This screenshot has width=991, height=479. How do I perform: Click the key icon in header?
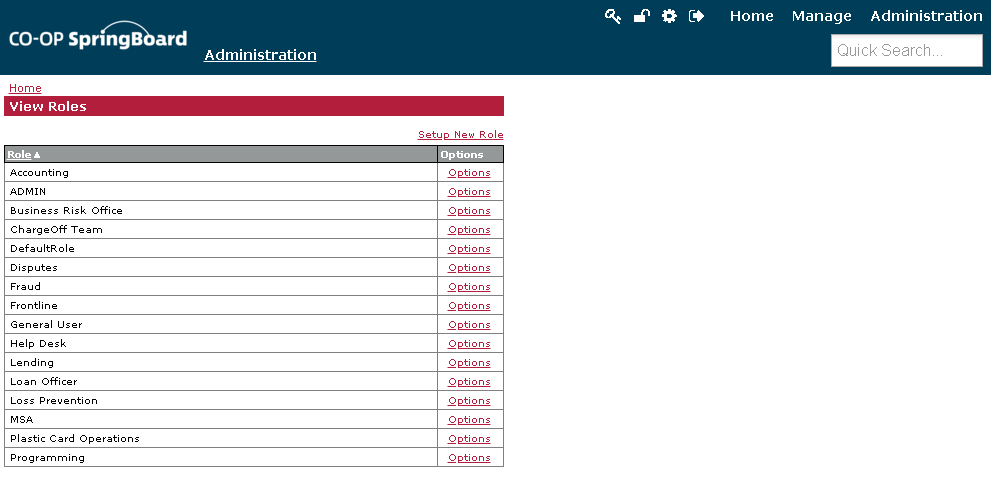tap(612, 16)
